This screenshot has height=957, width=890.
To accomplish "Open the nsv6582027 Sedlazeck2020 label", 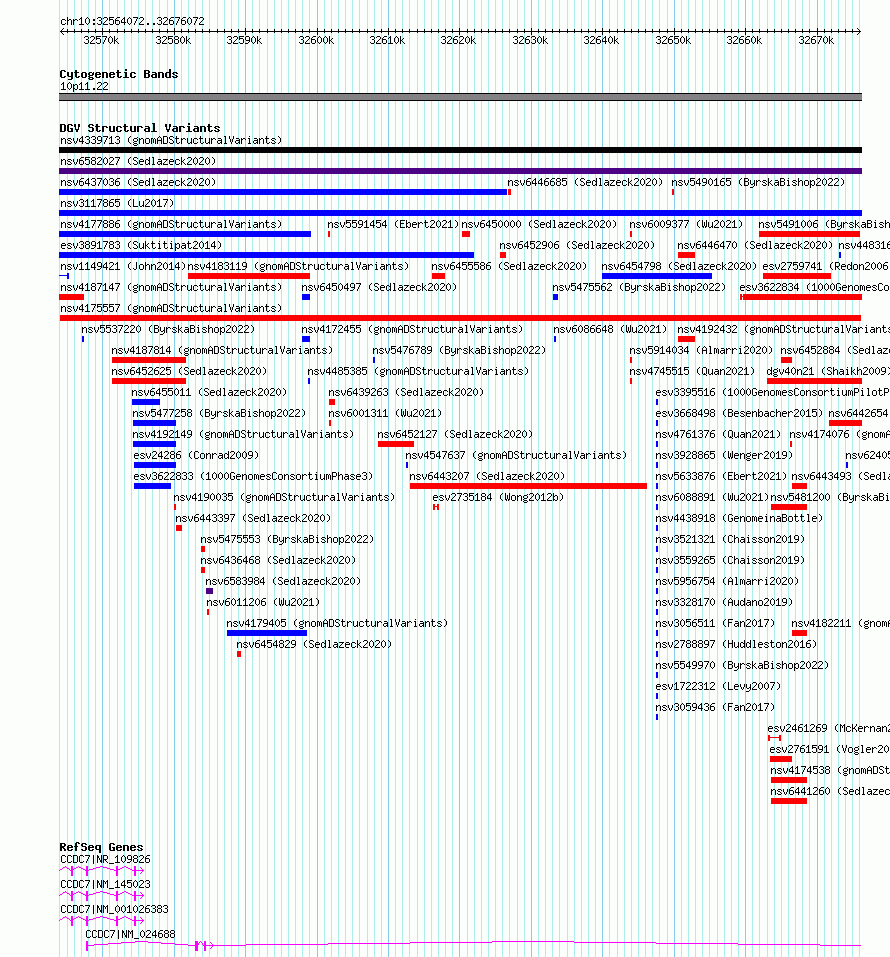I will (138, 161).
